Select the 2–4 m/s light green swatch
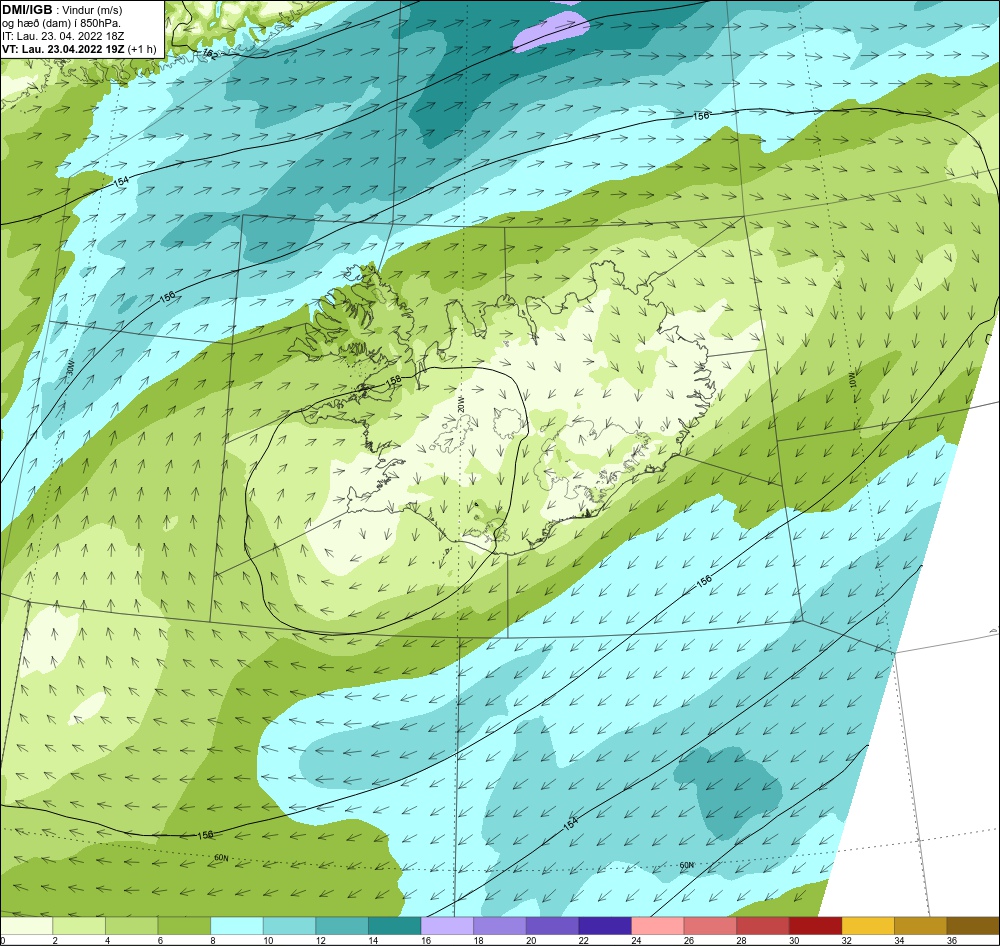Viewport: 1000px width, 946px height. [79, 925]
